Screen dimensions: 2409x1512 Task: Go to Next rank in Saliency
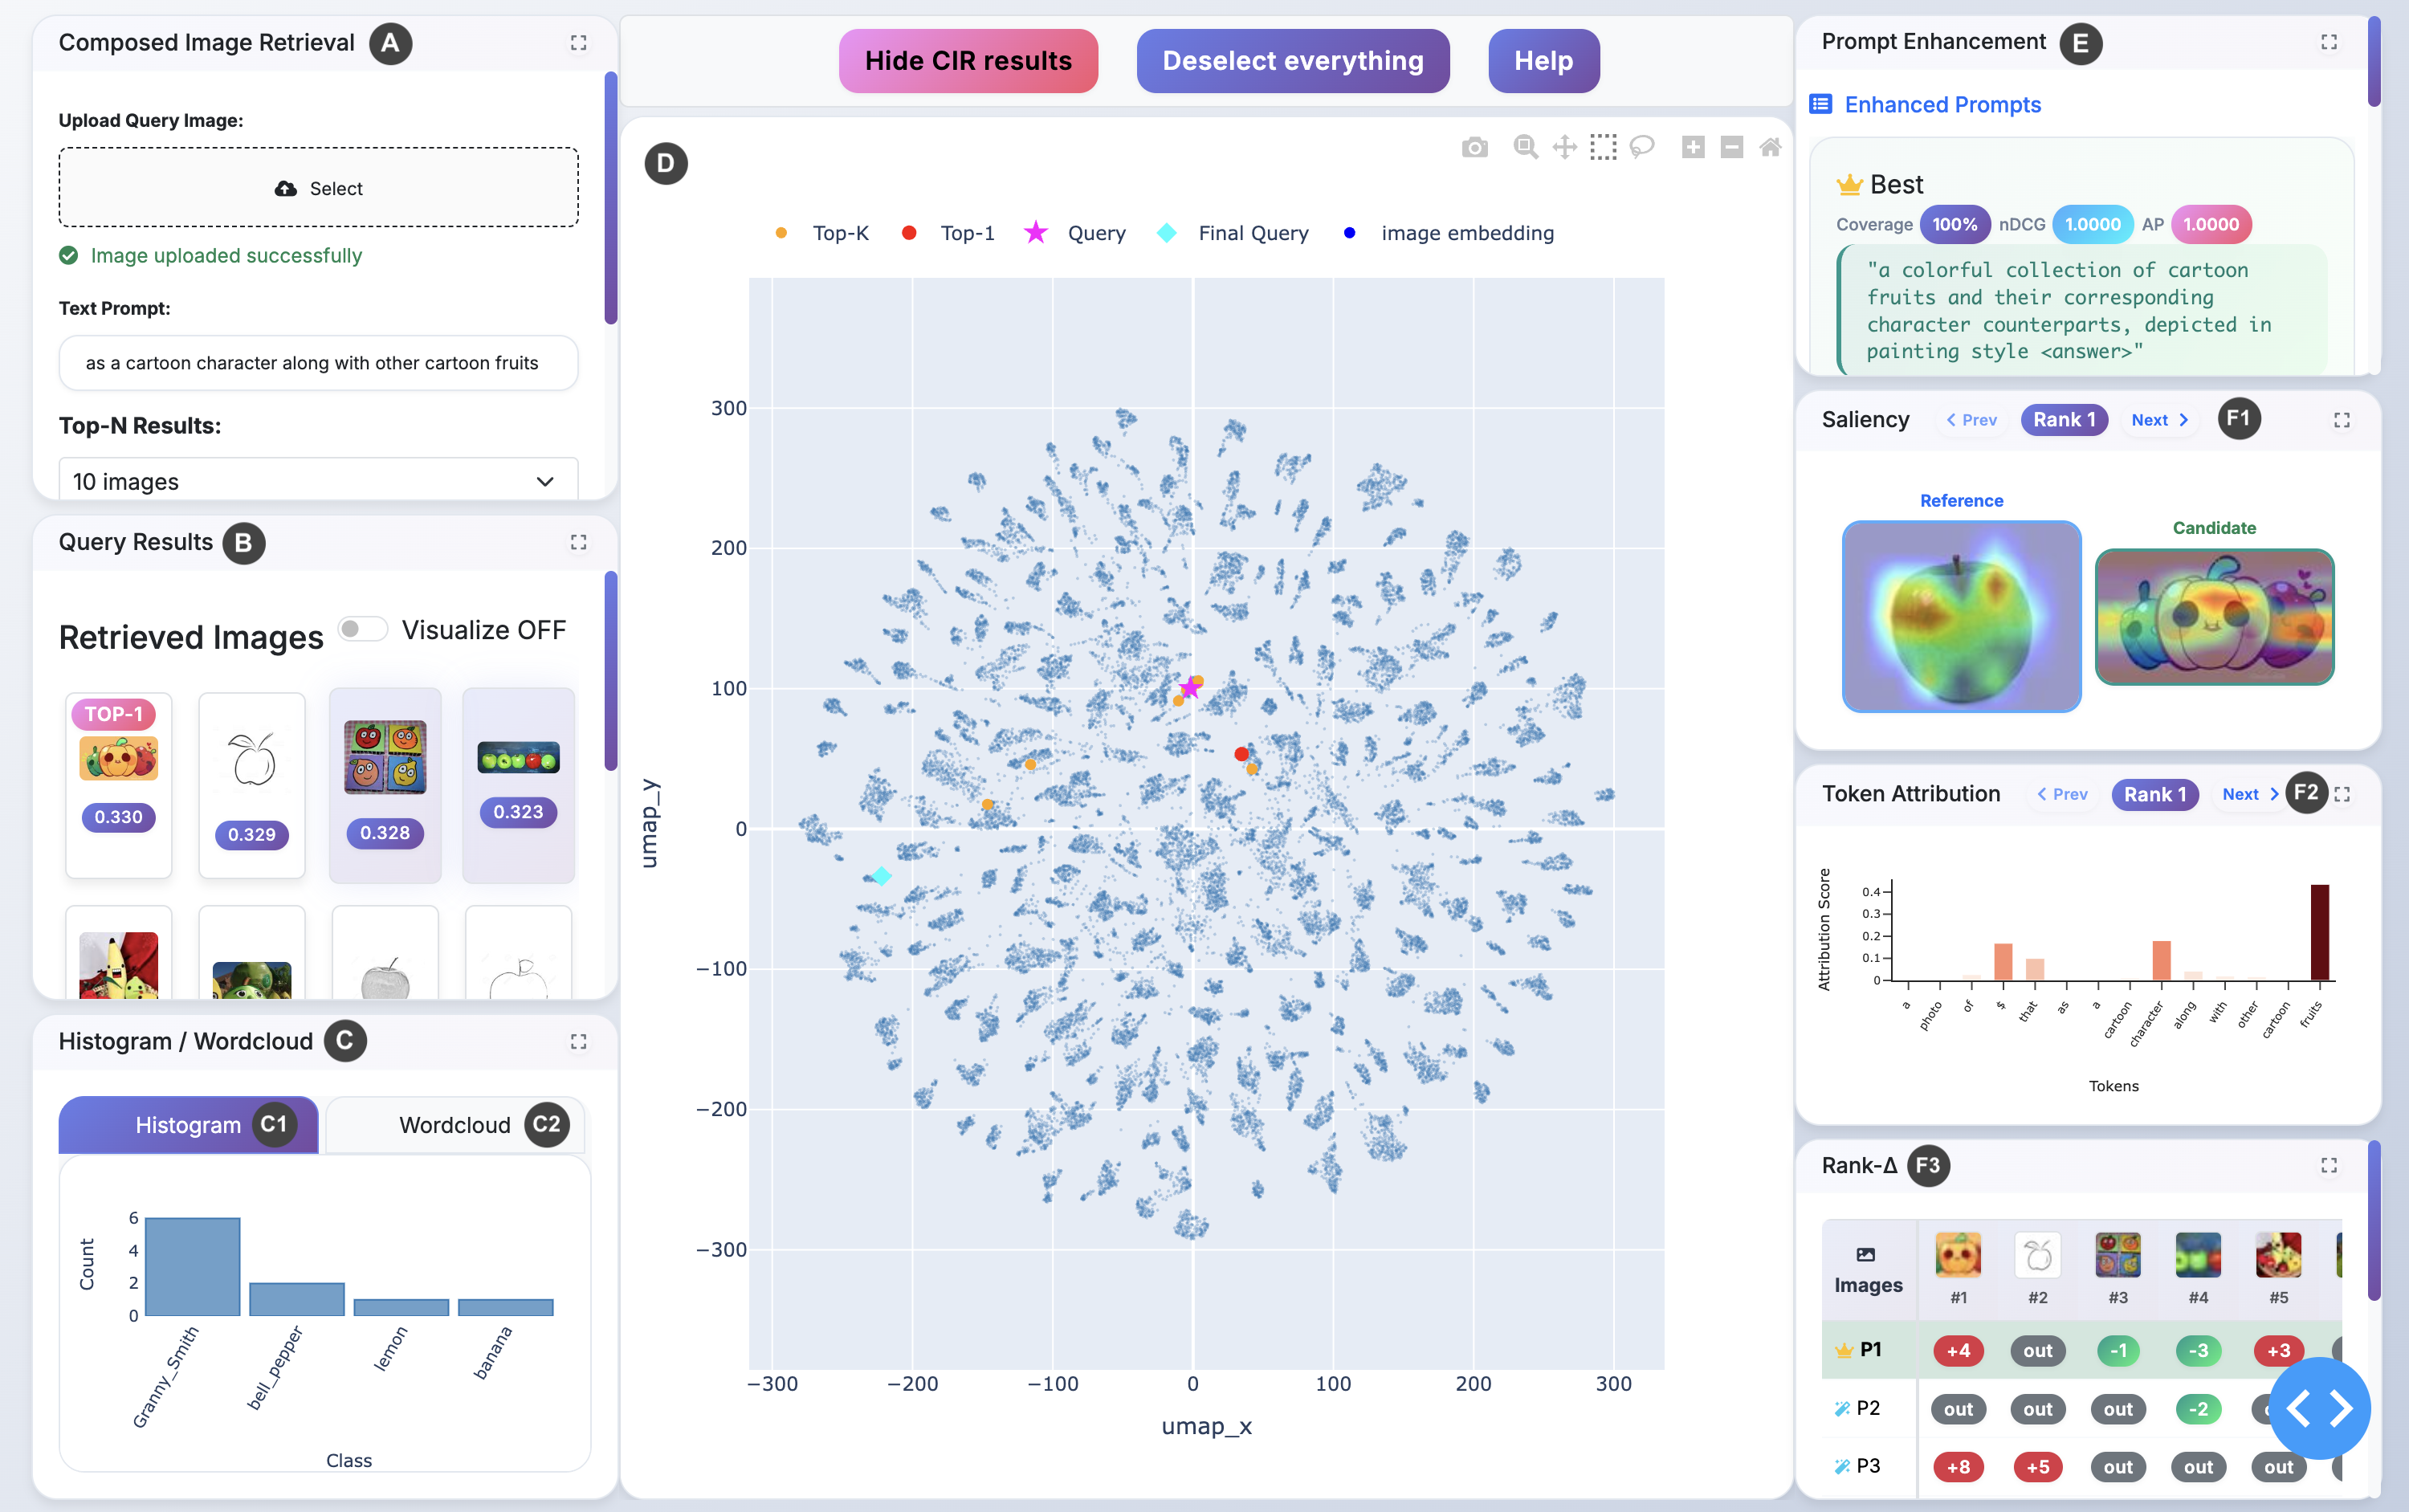pos(2159,420)
